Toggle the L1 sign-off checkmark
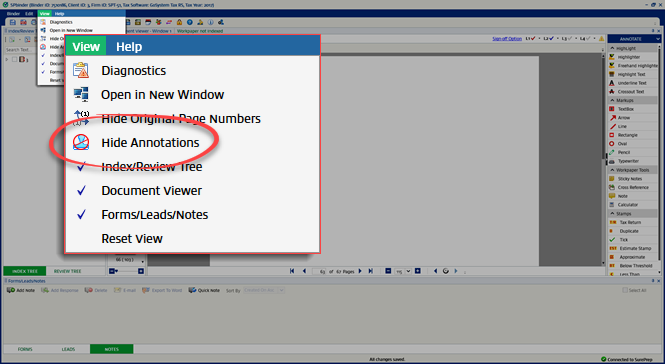 coord(533,39)
